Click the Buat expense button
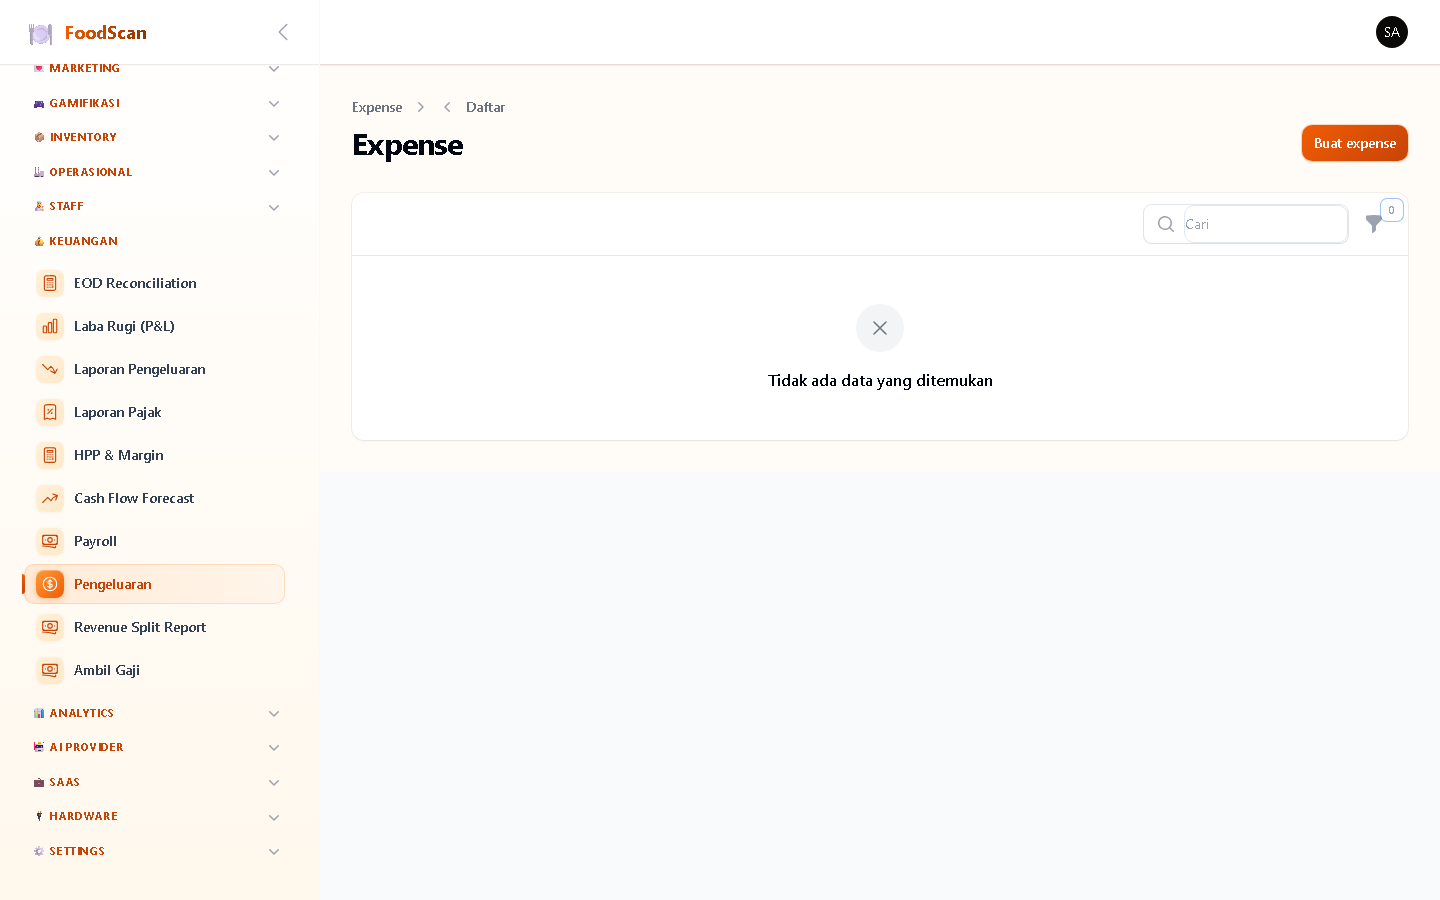This screenshot has width=1440, height=900. (x=1355, y=143)
